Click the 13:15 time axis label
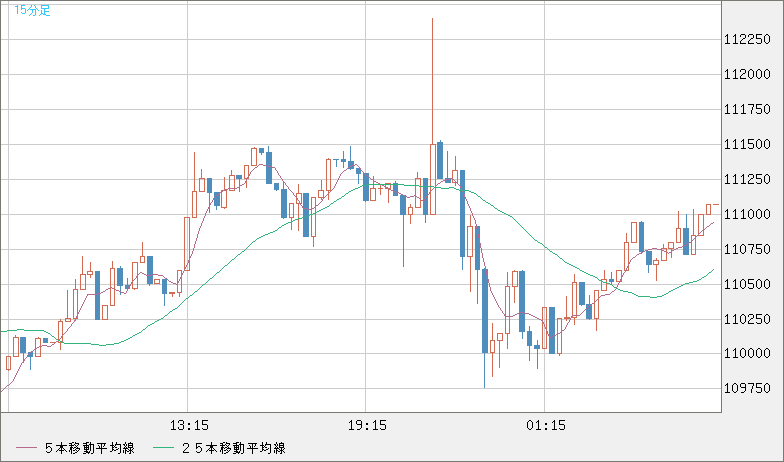 coord(189,425)
